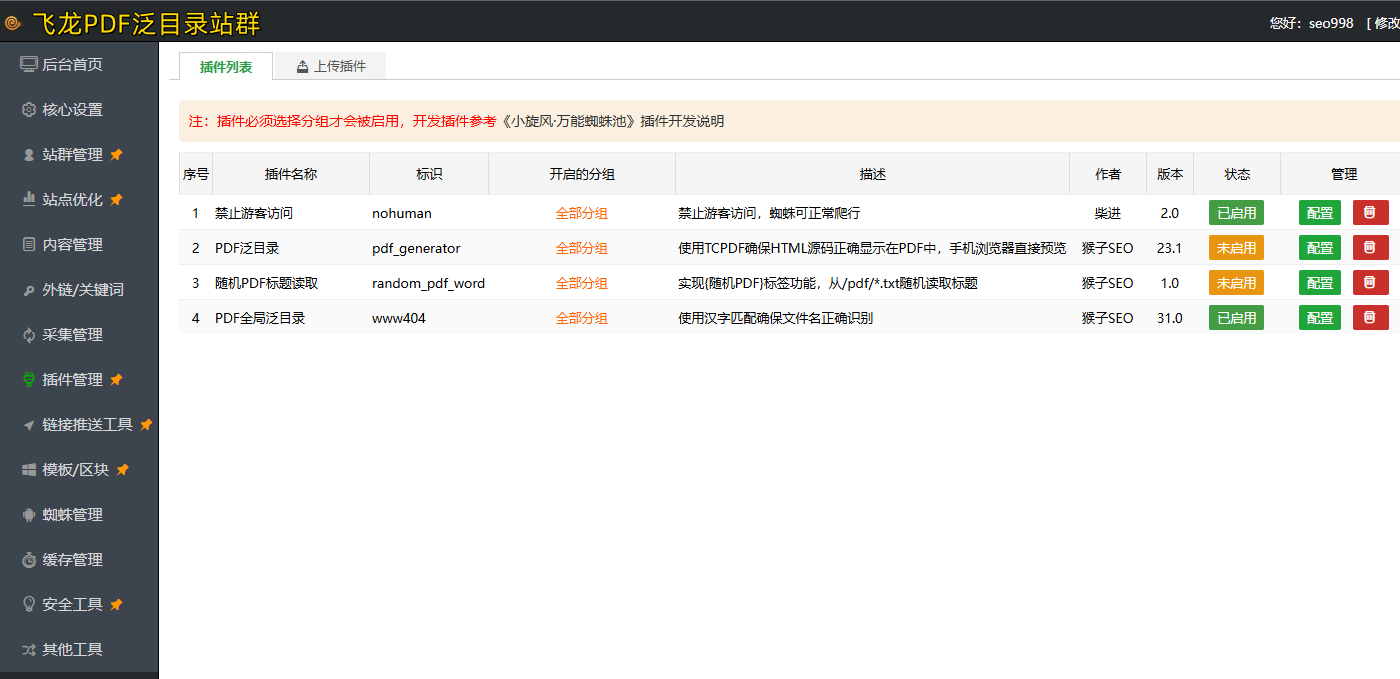Click the upload icon in 上传插件 tab
This screenshot has width=1400, height=679.
tap(302, 67)
